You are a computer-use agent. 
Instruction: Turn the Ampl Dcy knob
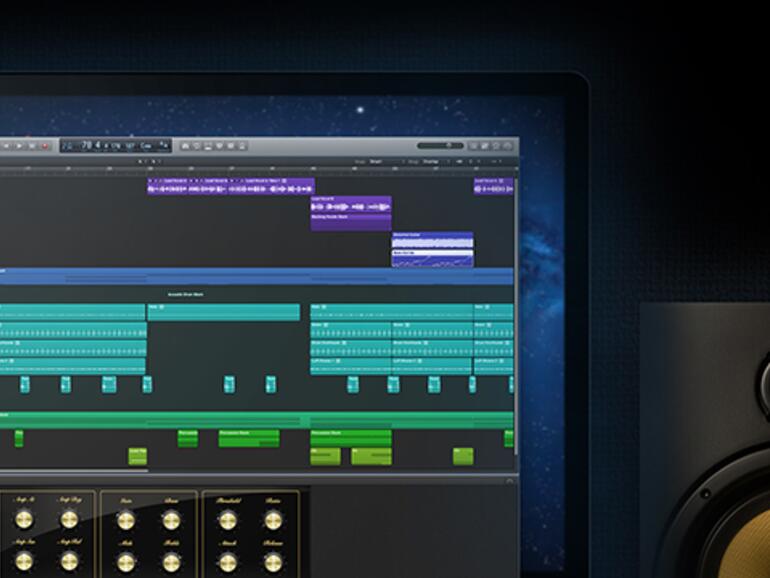[x=69, y=520]
